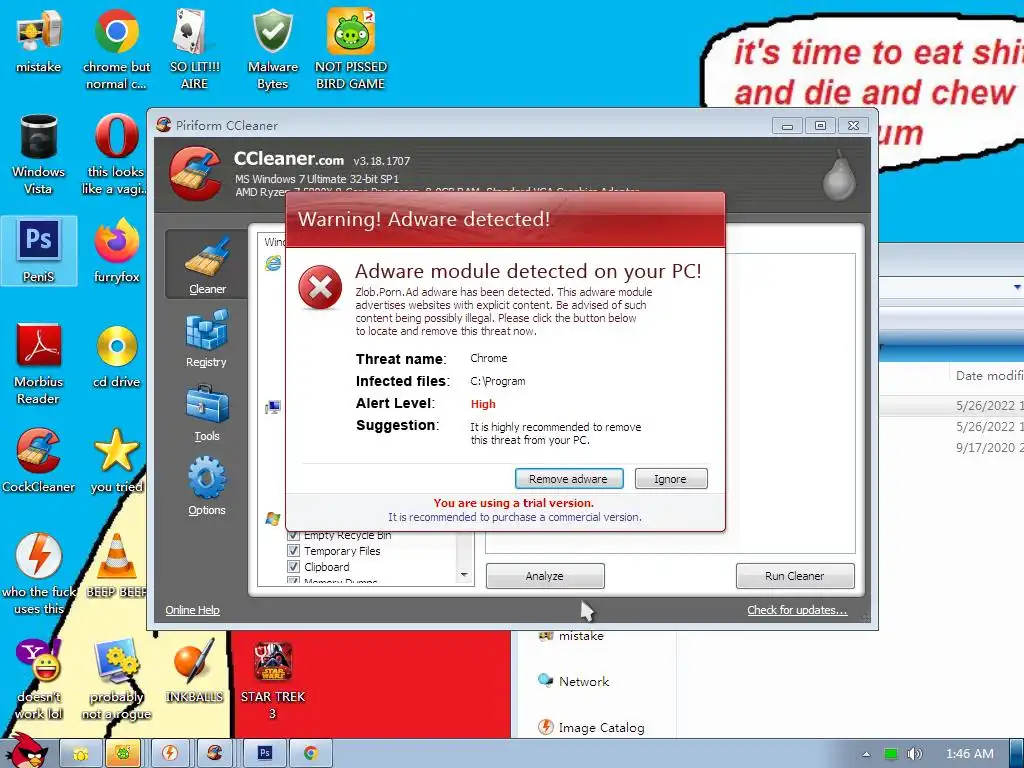Open the Tools section in CCleaner
Image resolution: width=1024 pixels, height=768 pixels.
[x=206, y=413]
